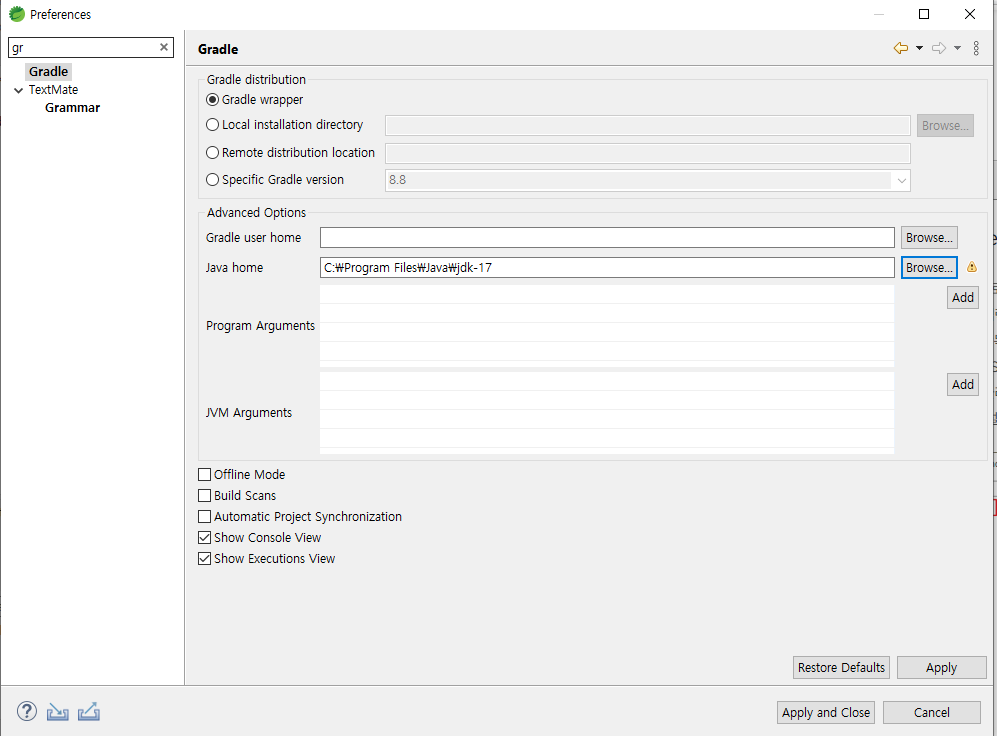This screenshot has height=736, width=997.
Task: Uncheck Show Executions View
Action: click(204, 559)
